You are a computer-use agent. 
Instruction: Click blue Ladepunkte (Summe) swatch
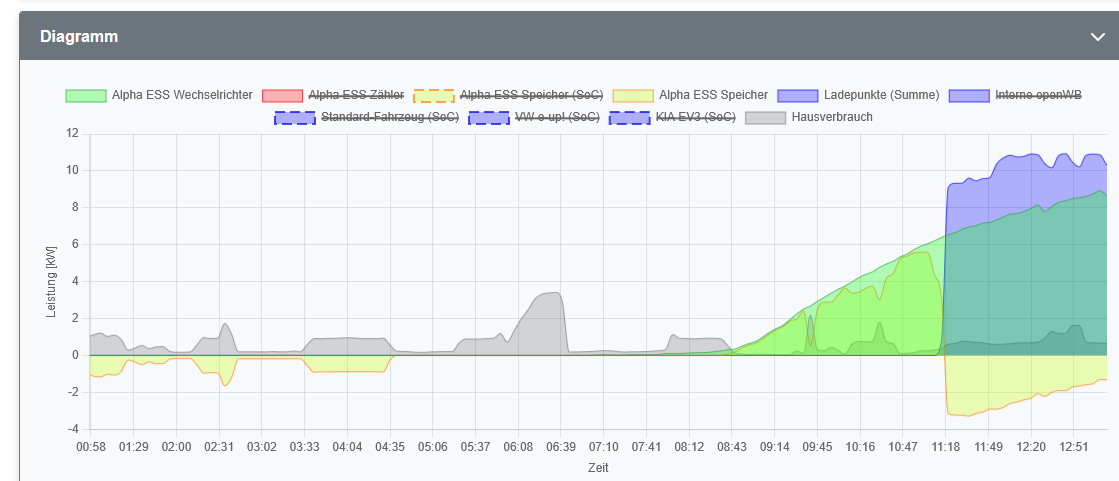click(798, 96)
